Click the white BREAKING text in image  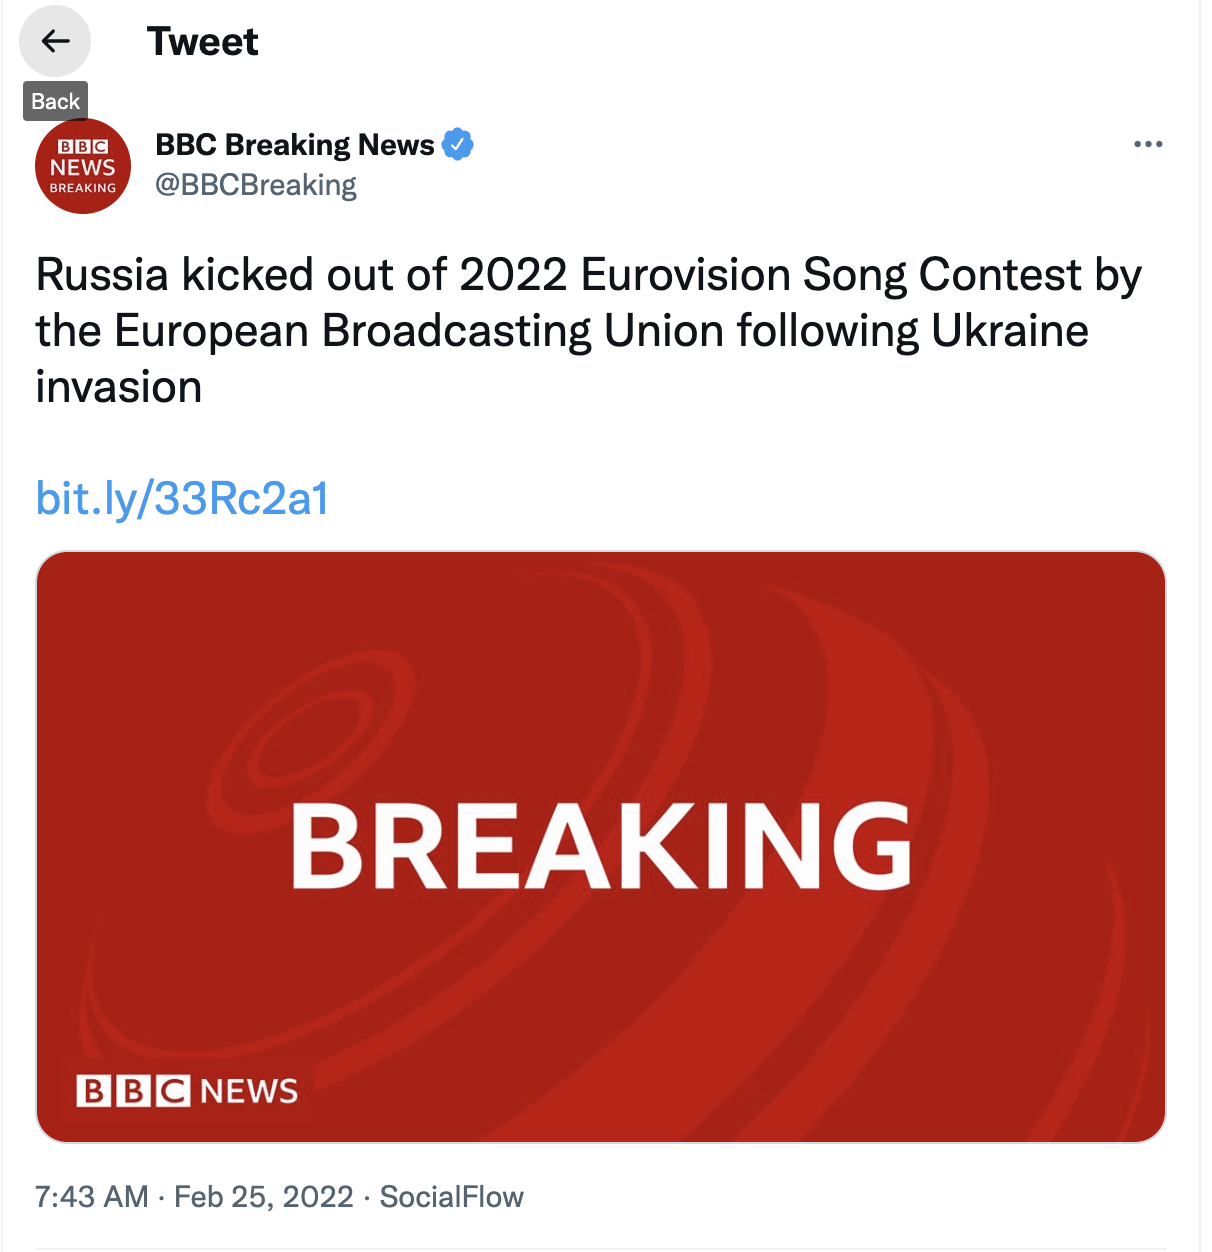(601, 846)
